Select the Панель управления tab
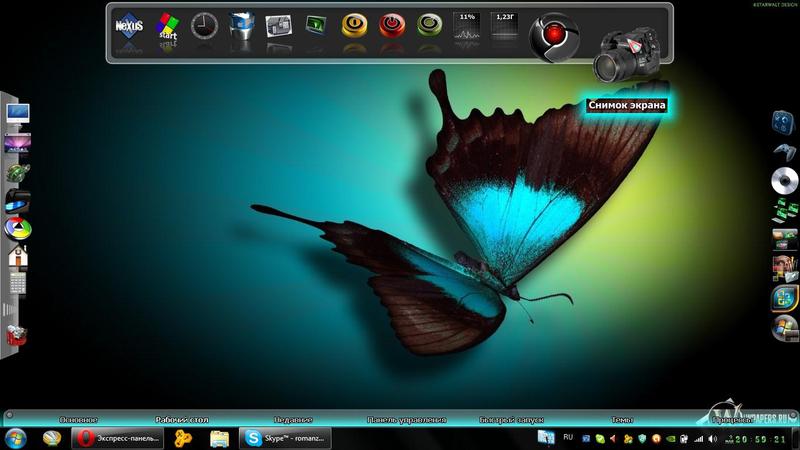Viewport: 800px width, 450px height. [x=406, y=421]
